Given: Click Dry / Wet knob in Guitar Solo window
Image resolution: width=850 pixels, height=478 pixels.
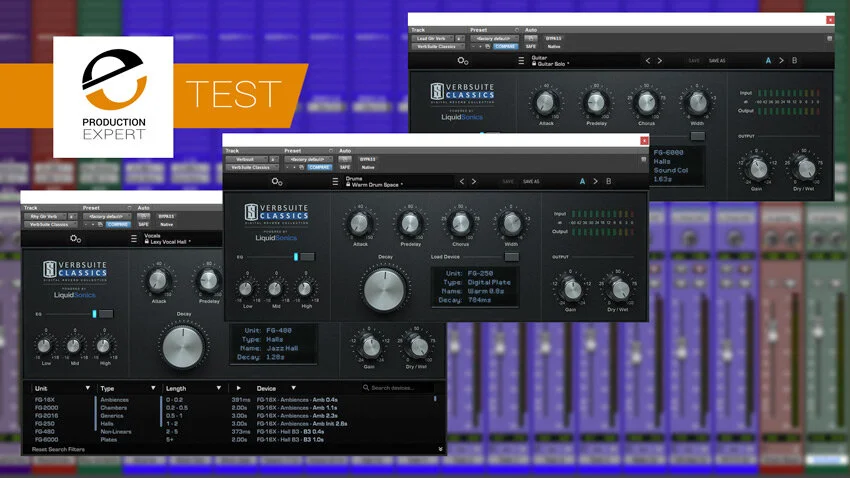Looking at the screenshot, I should (x=804, y=169).
